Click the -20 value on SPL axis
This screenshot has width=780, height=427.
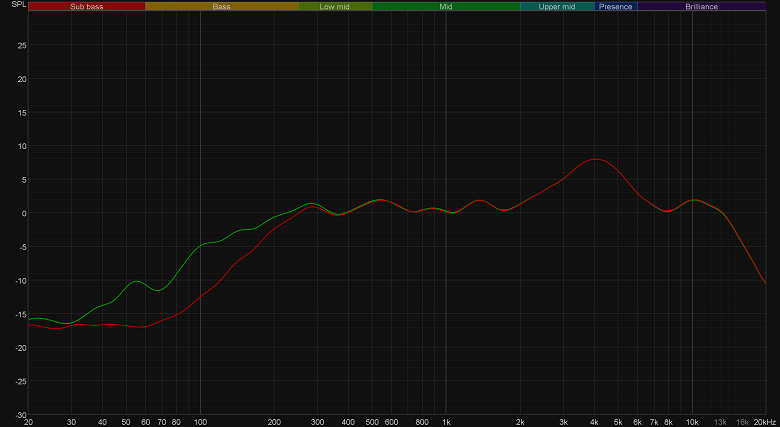20,348
